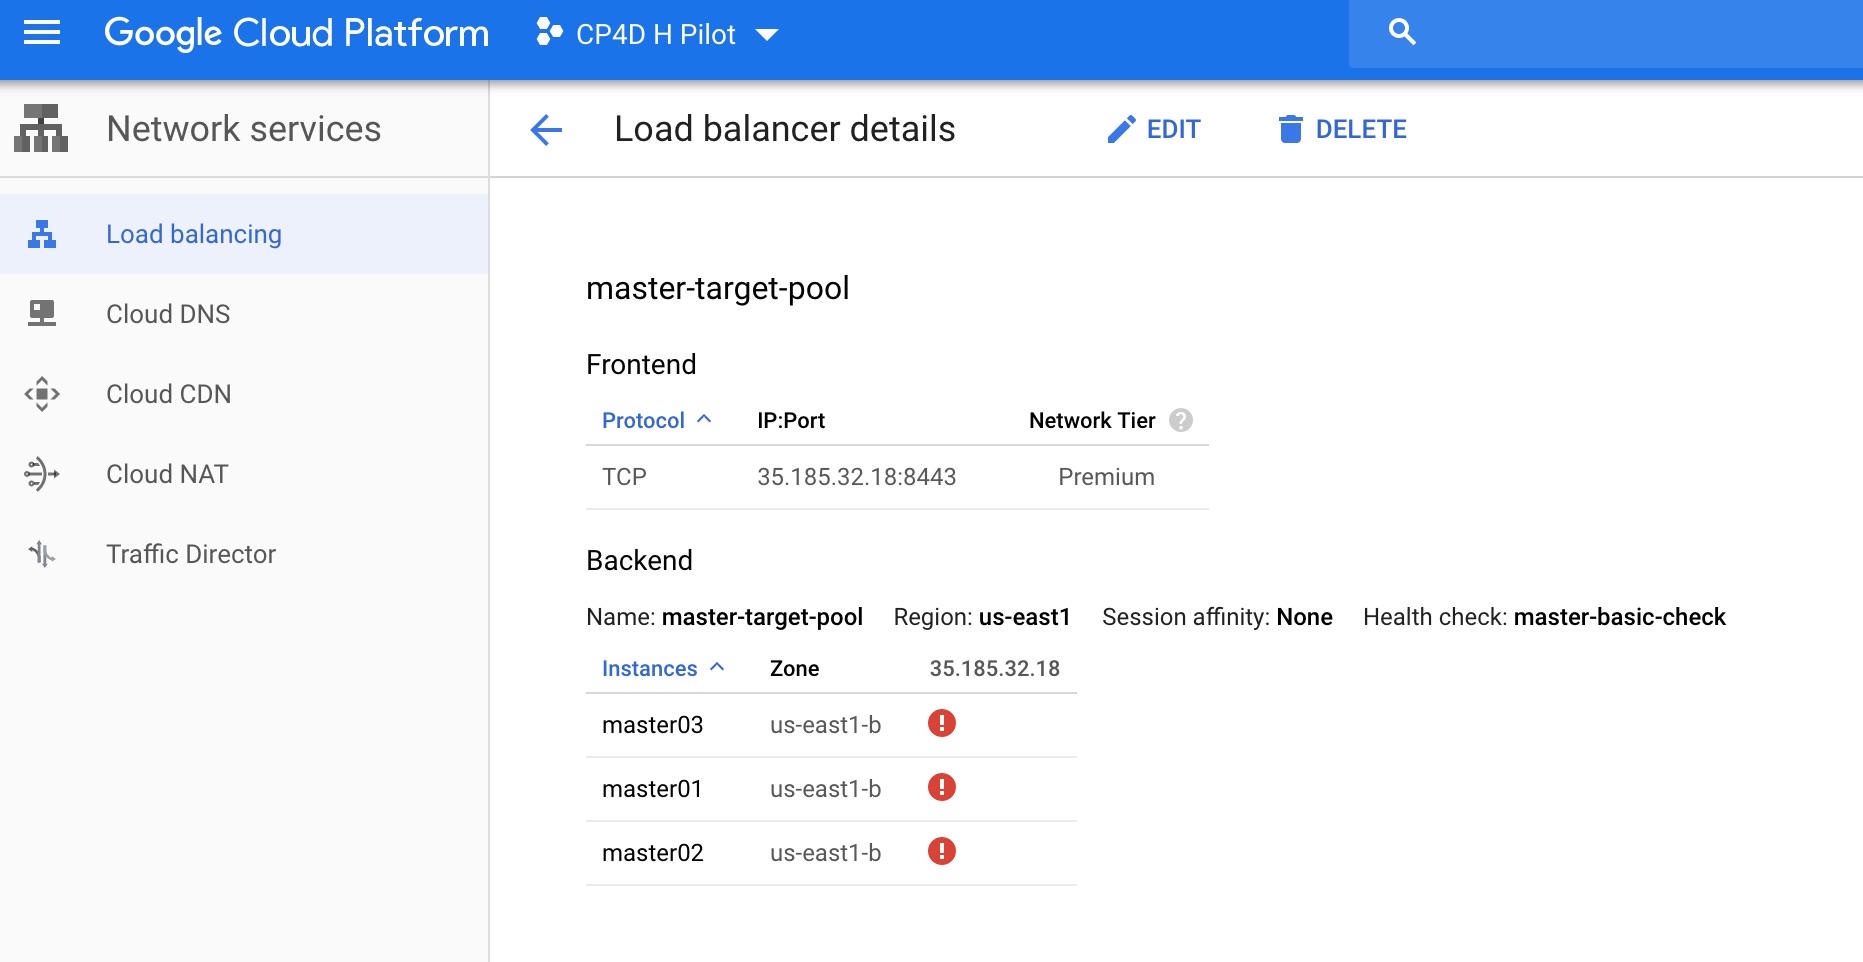Click the red error icon for master02
The width and height of the screenshot is (1863, 962).
(942, 851)
